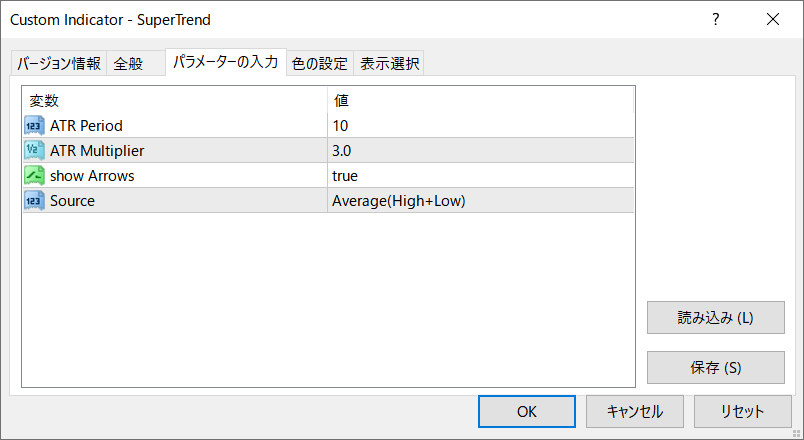Open the 表示選択 tab
Image resolution: width=804 pixels, height=440 pixels.
pos(390,64)
